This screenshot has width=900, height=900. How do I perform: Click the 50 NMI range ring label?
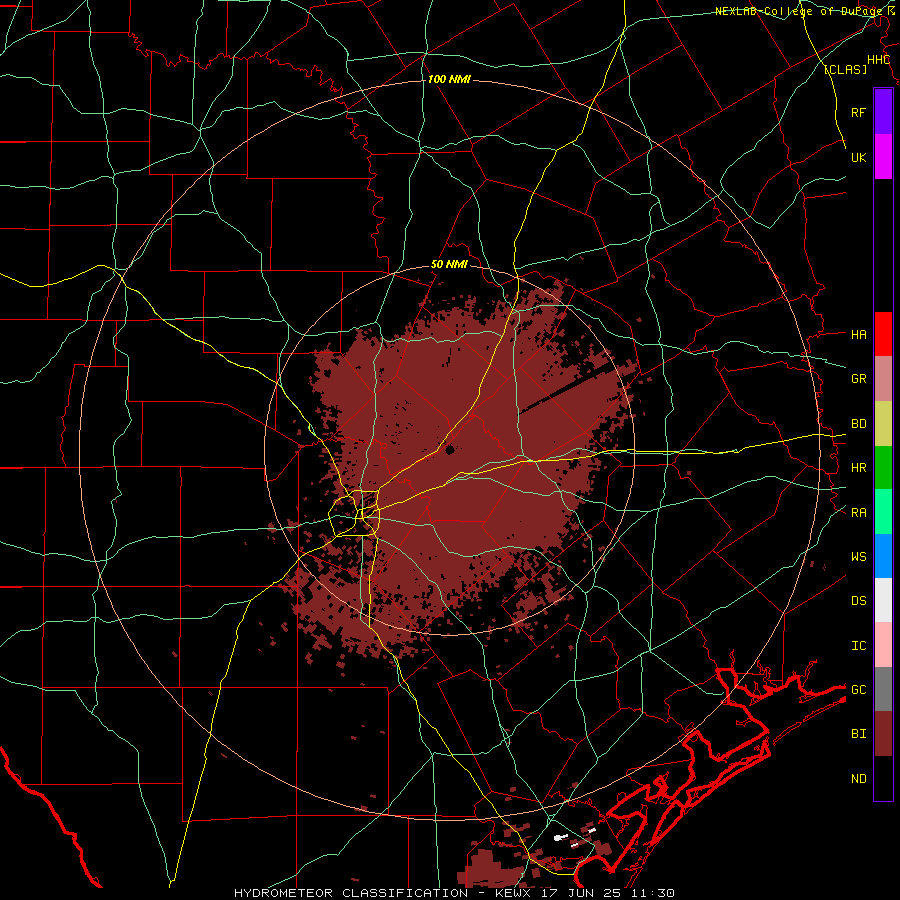(449, 265)
